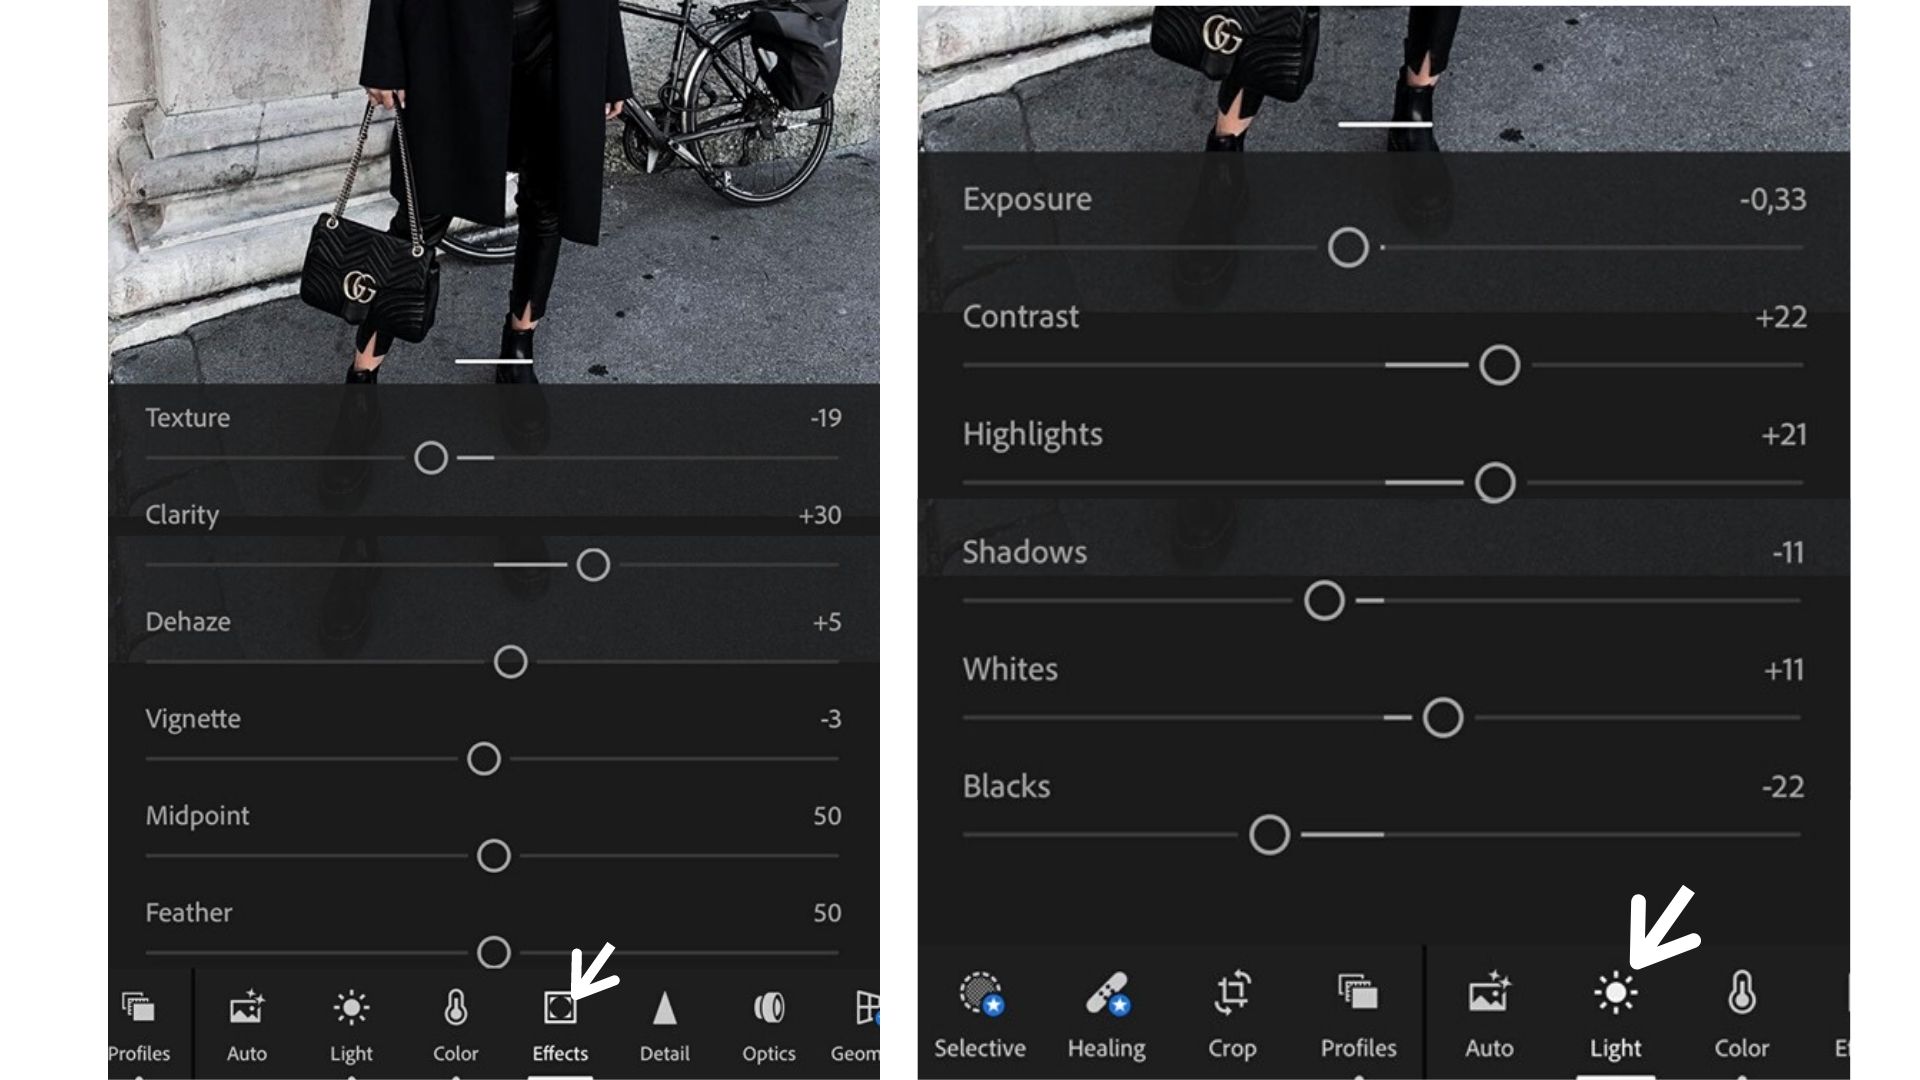Click the Clarity slider knob

(593, 565)
